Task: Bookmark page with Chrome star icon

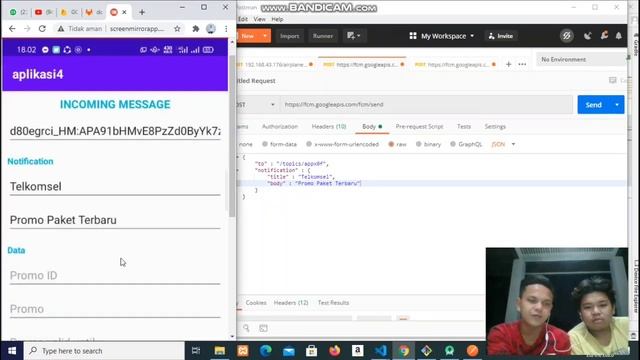Action: [x=177, y=29]
